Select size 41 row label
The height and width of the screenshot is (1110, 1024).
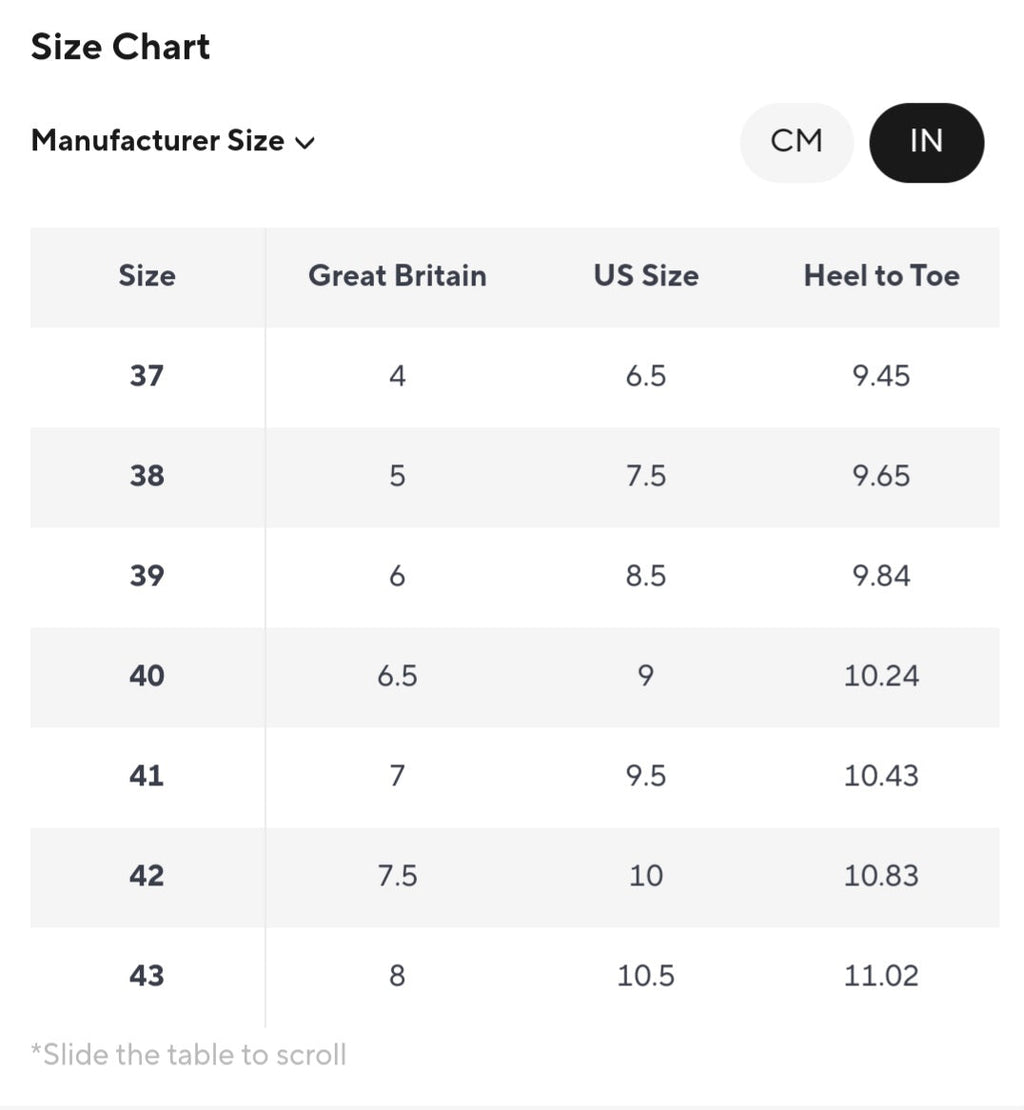click(x=147, y=776)
